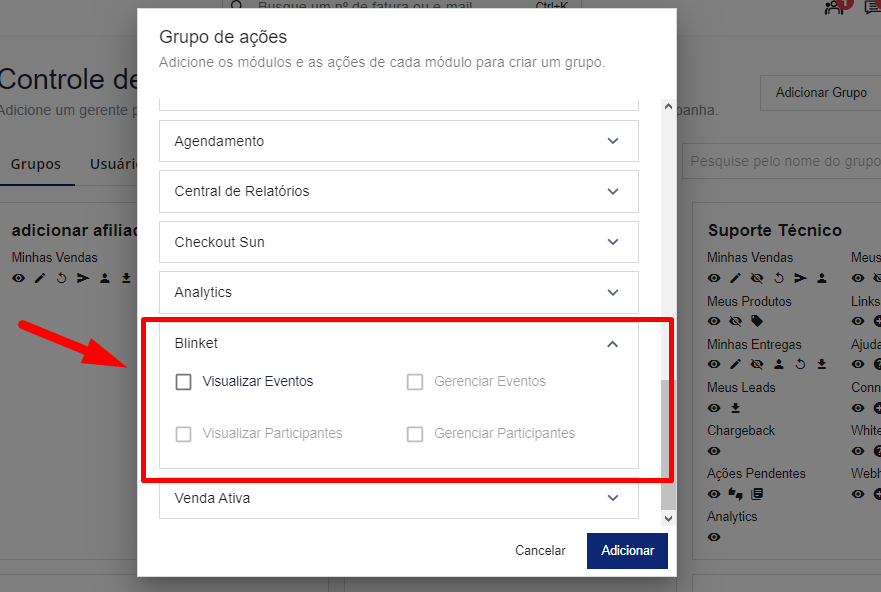The width and height of the screenshot is (881, 592).
Task: Tick the Gerenciar Eventos checkbox
Action: (x=415, y=381)
